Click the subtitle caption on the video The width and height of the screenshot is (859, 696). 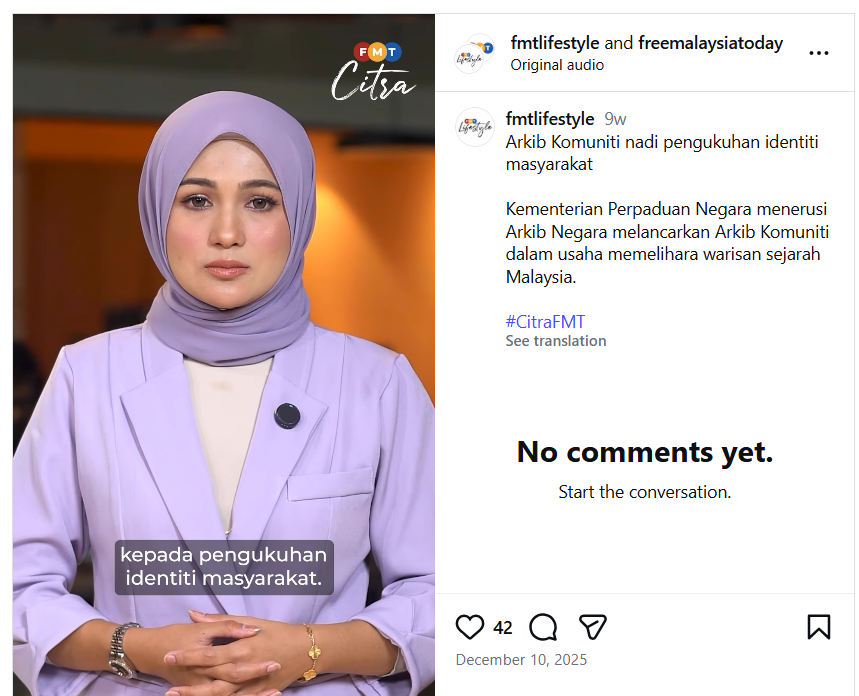point(224,567)
